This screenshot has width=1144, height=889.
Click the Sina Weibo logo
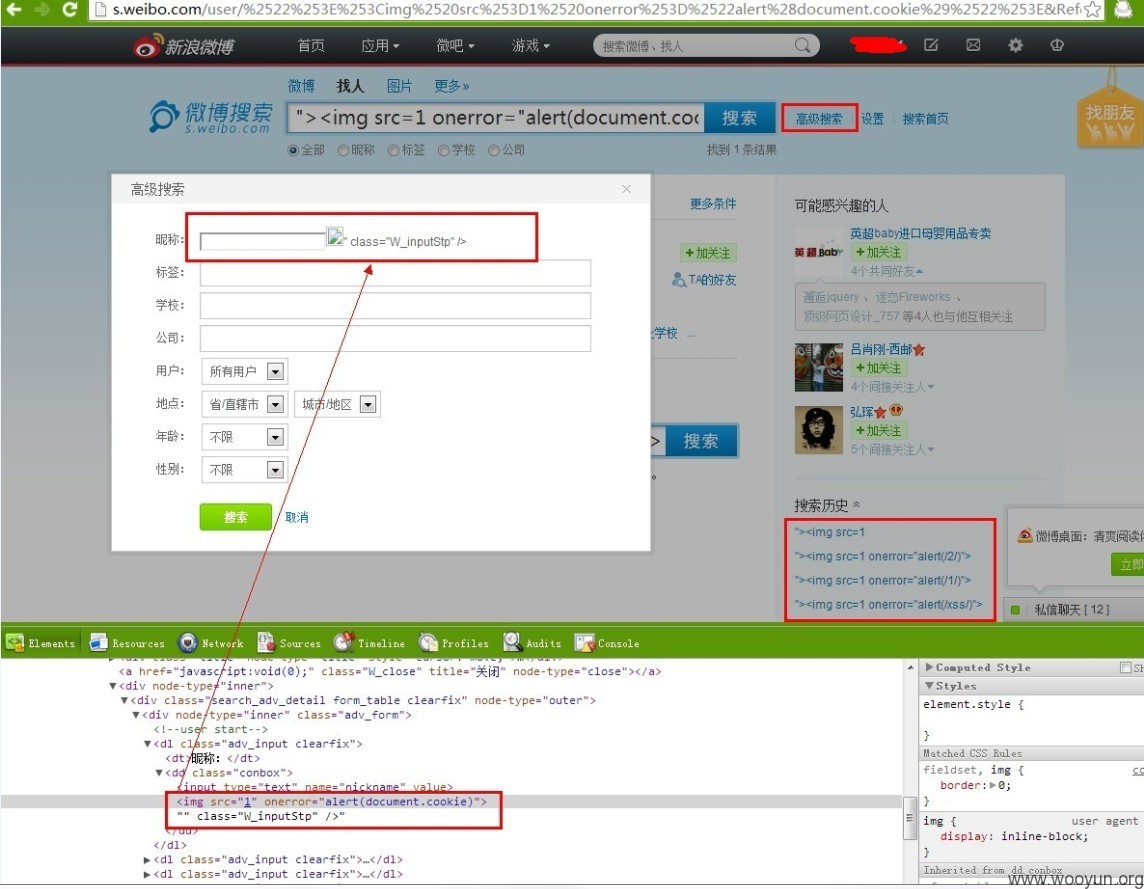coord(184,47)
